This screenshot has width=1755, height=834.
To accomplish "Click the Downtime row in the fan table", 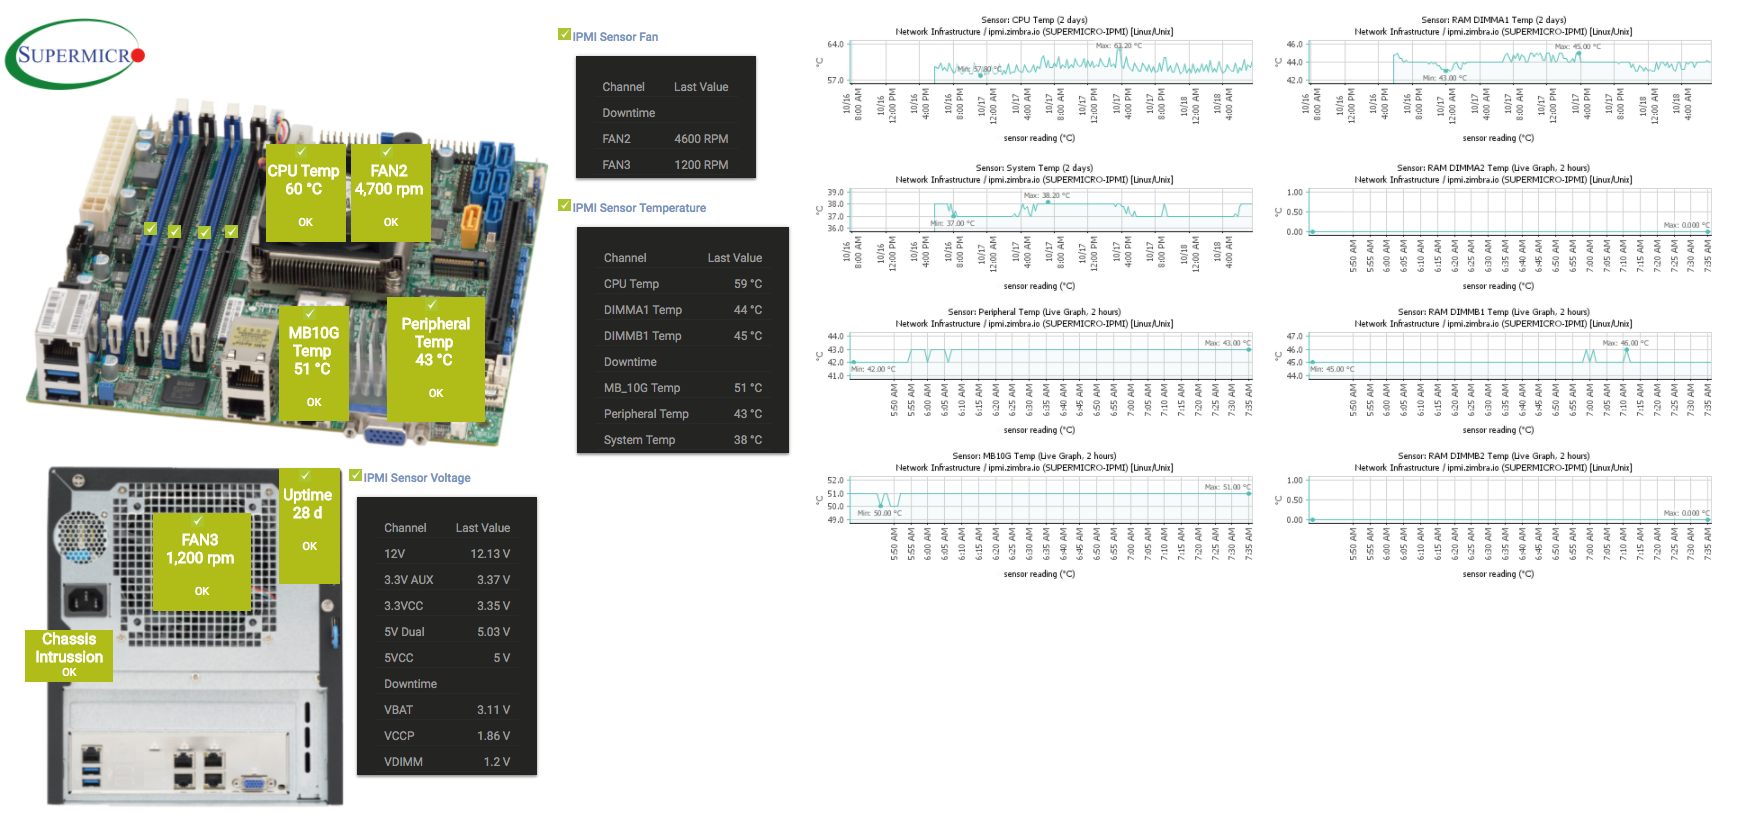I will 666,113.
